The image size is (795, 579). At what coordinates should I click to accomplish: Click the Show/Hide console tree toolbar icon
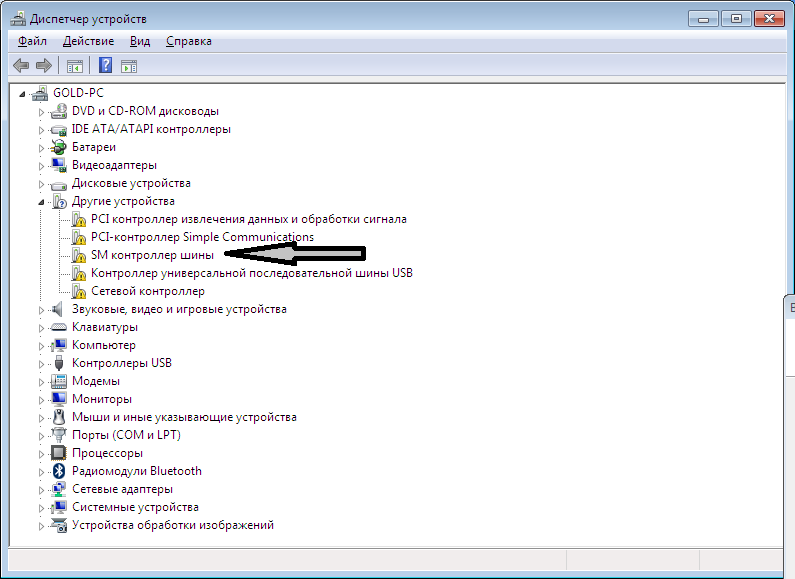click(x=75, y=66)
